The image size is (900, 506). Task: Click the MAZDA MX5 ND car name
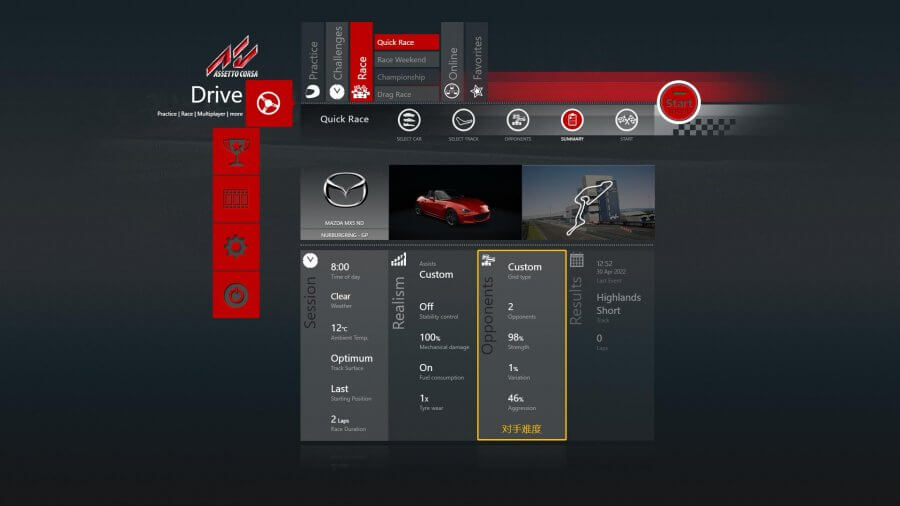pos(344,223)
